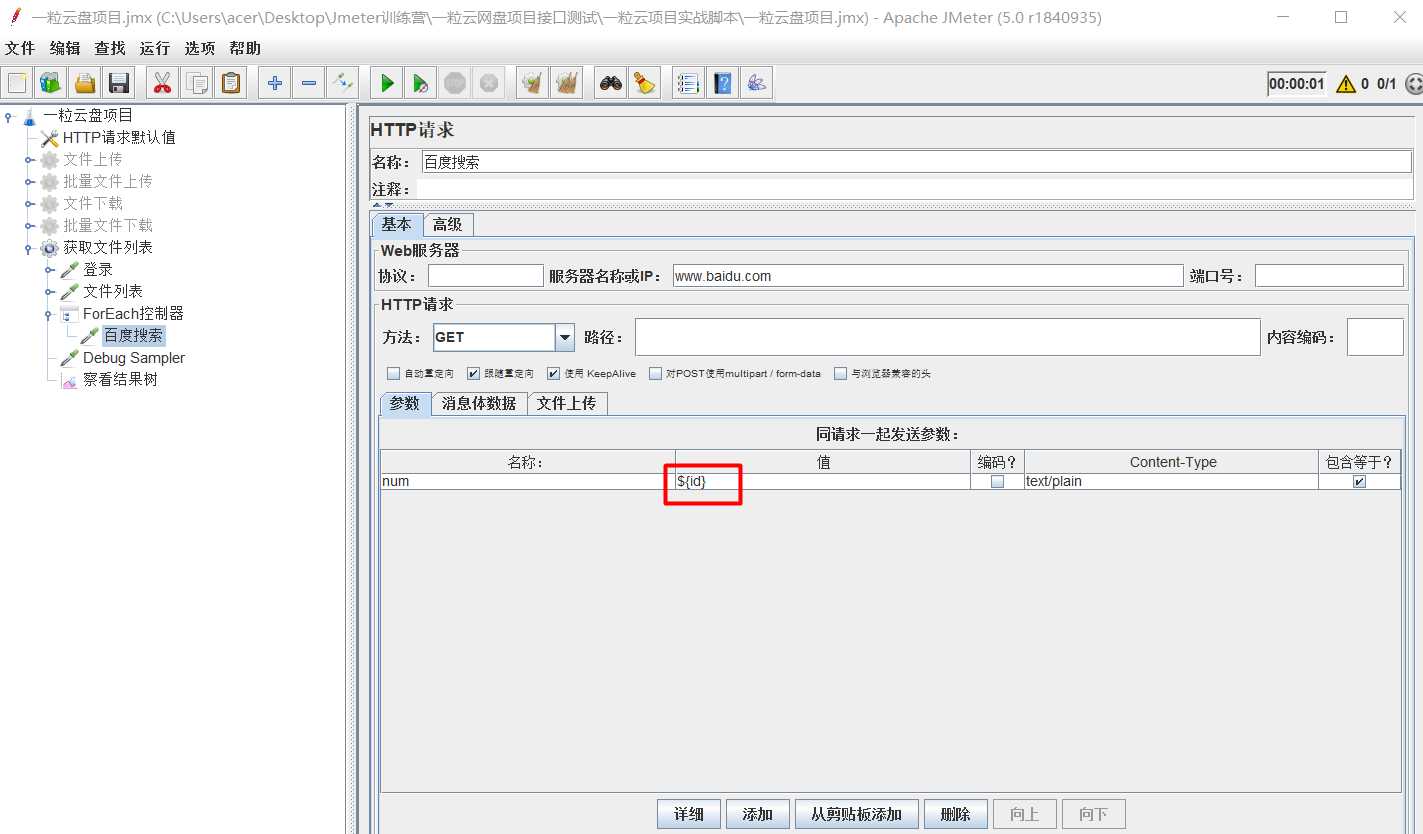1423x834 pixels.
Task: Click the Toggle enable/disable toolbar icon
Action: pos(343,83)
